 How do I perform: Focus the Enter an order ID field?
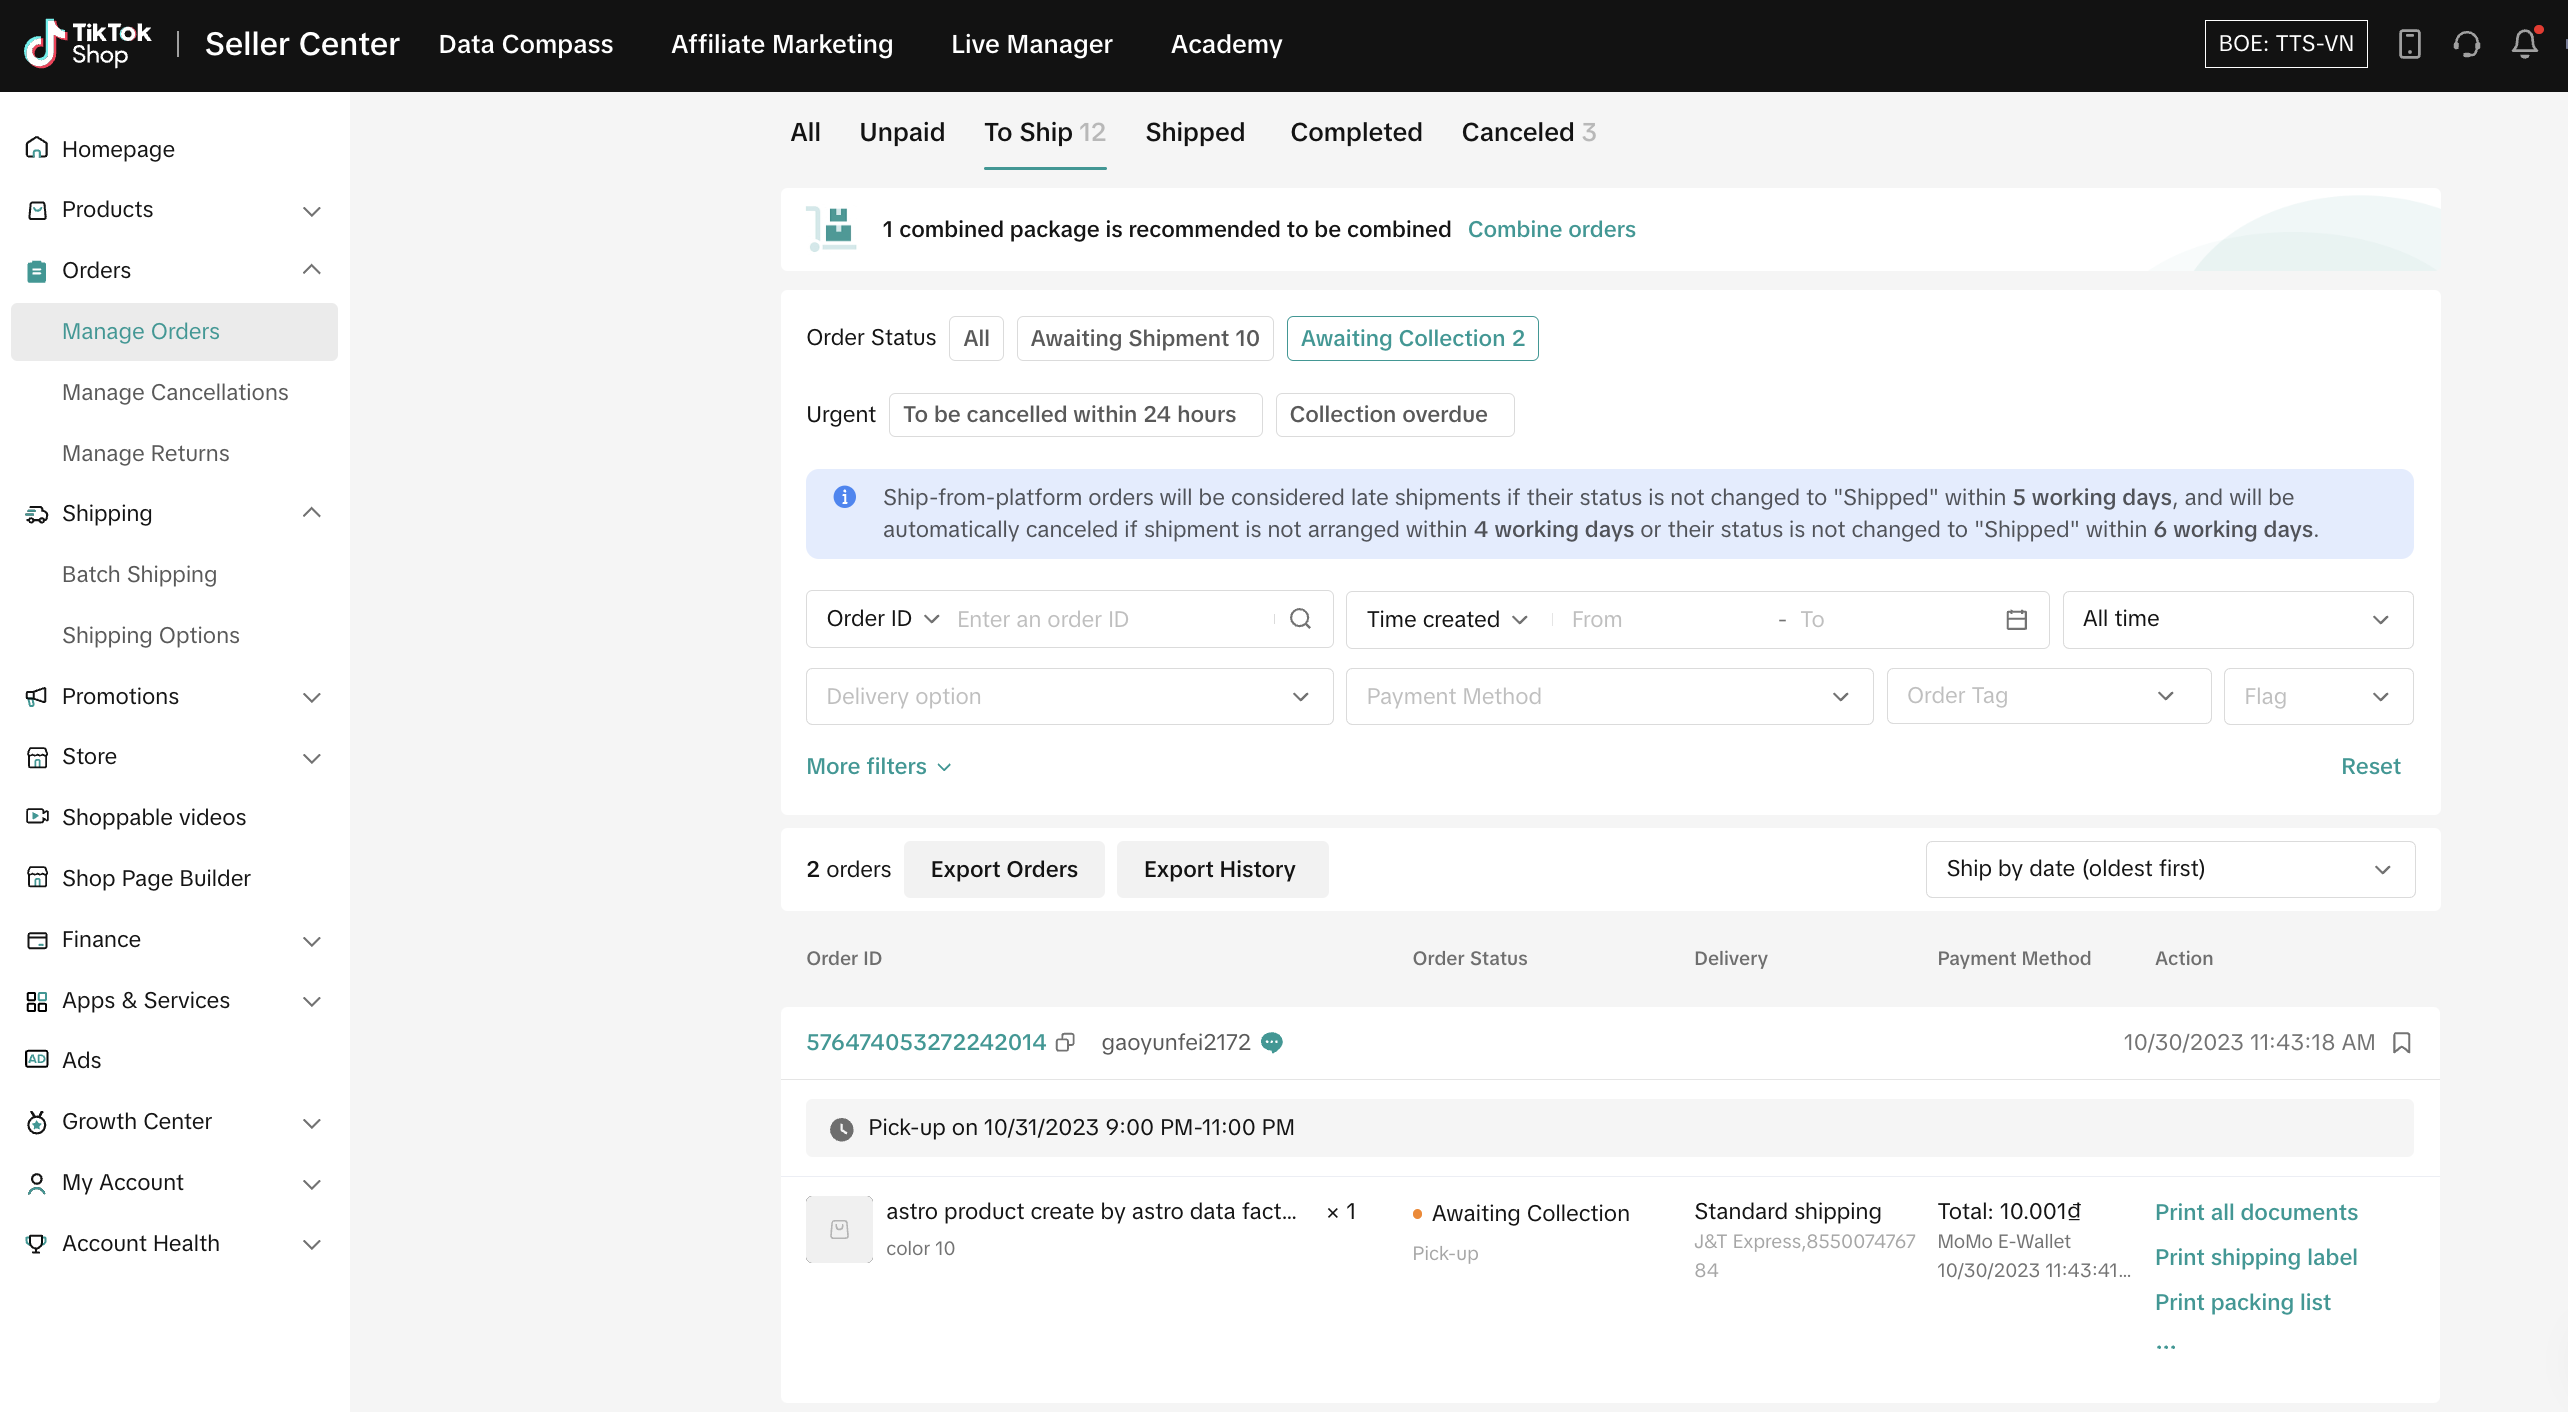pos(1110,620)
